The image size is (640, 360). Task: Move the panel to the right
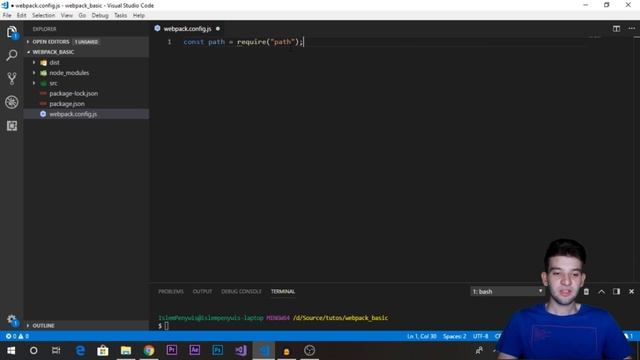tap(616, 291)
